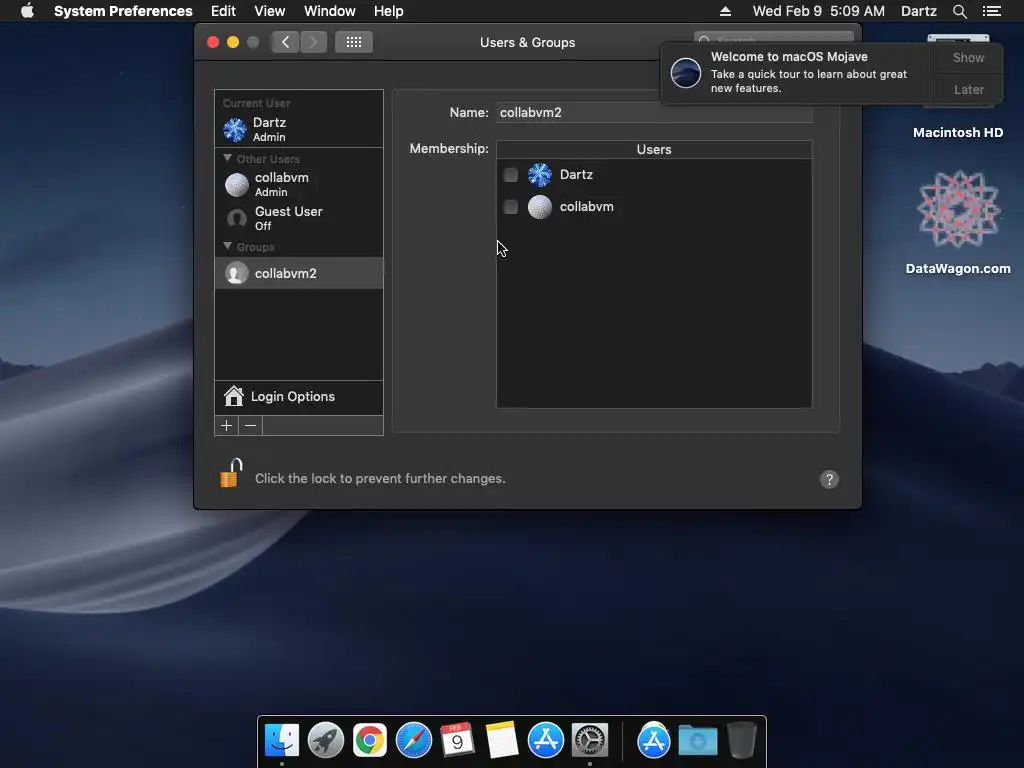This screenshot has width=1024, height=768.
Task: Open Safari from the dock
Action: [x=413, y=741]
